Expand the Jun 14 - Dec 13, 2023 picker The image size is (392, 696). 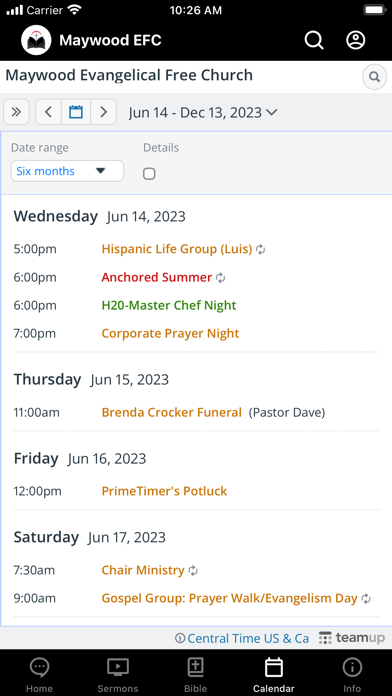203,112
